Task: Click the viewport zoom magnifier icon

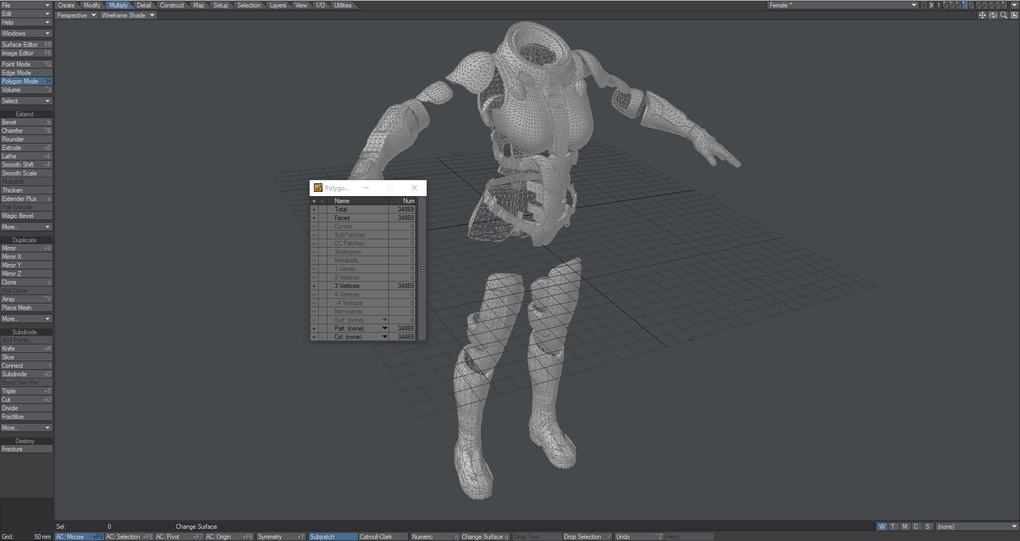Action: tap(1003, 15)
